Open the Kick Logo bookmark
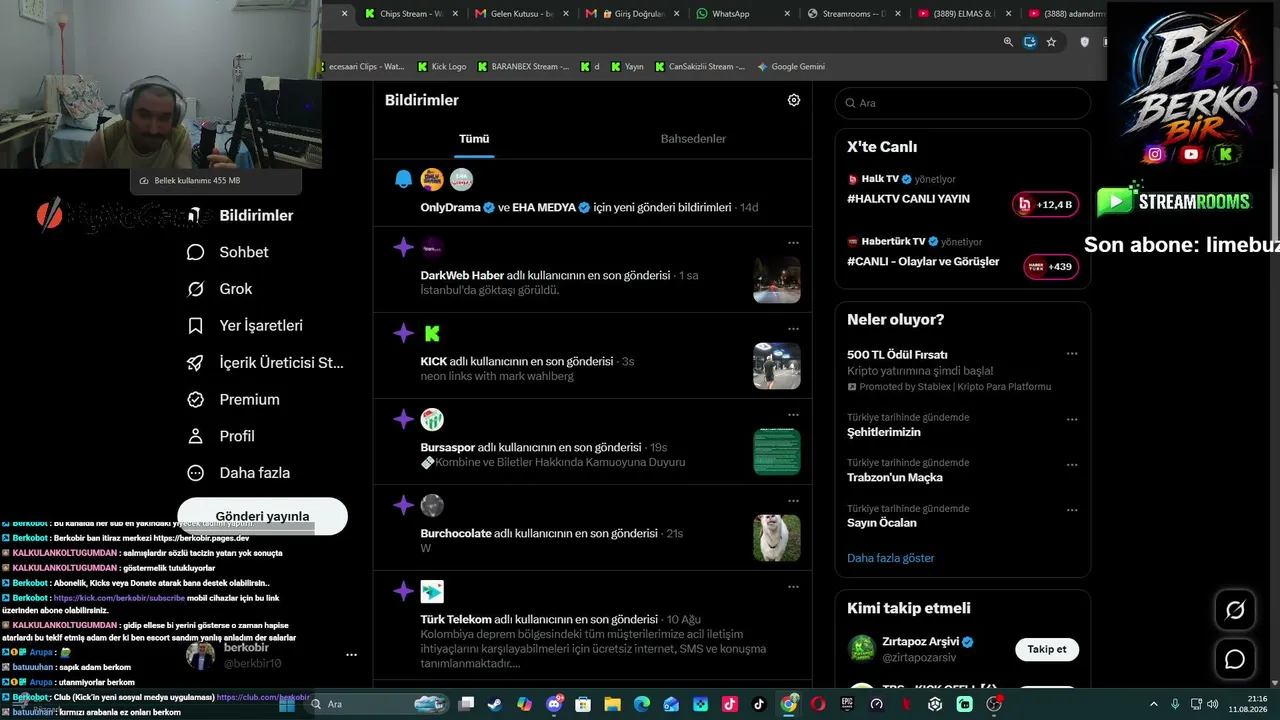This screenshot has width=1280, height=720. click(442, 66)
